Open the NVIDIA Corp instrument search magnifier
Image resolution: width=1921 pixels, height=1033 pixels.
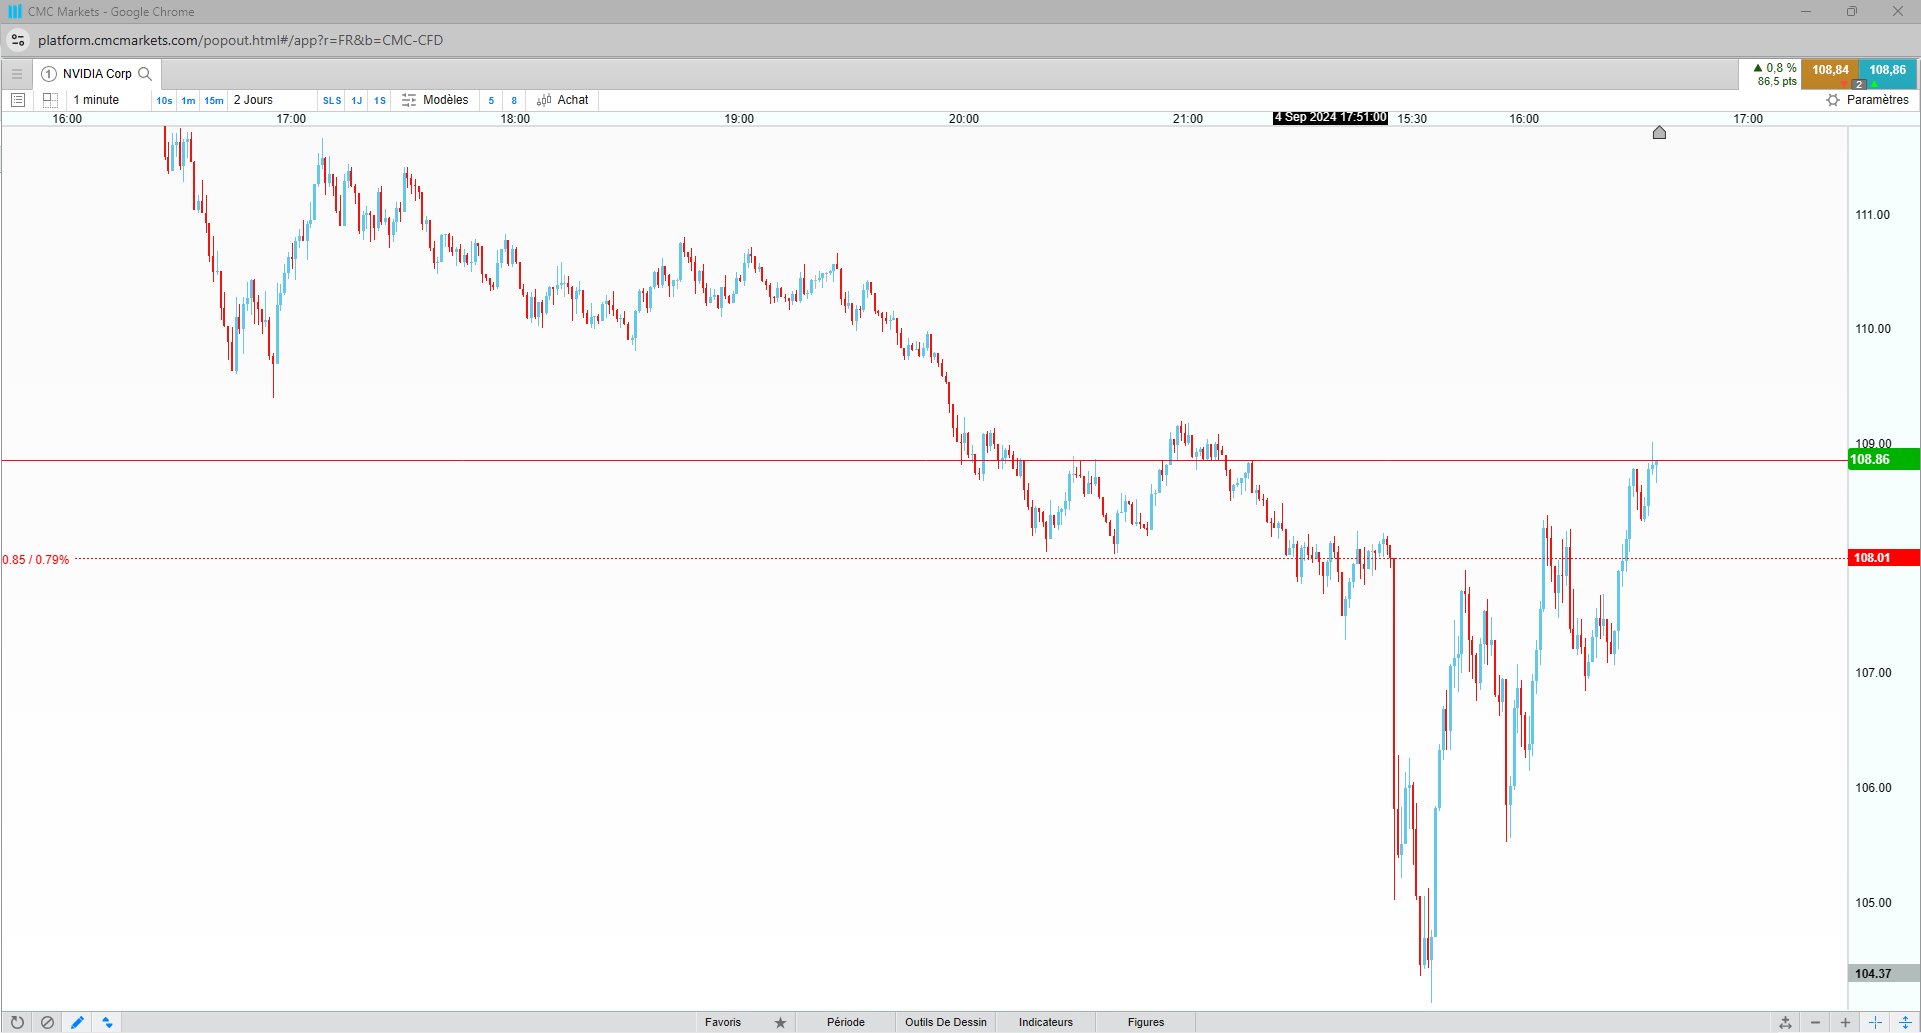tap(145, 74)
